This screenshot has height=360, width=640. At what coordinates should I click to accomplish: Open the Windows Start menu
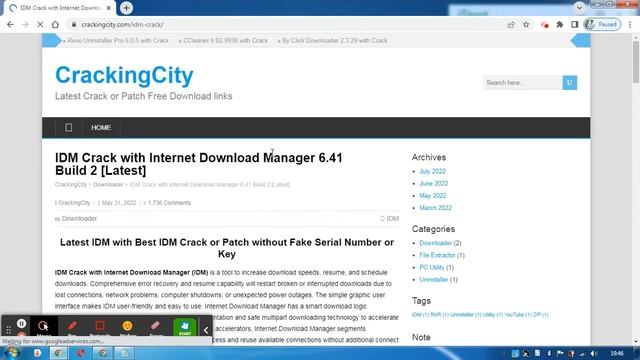[11, 353]
